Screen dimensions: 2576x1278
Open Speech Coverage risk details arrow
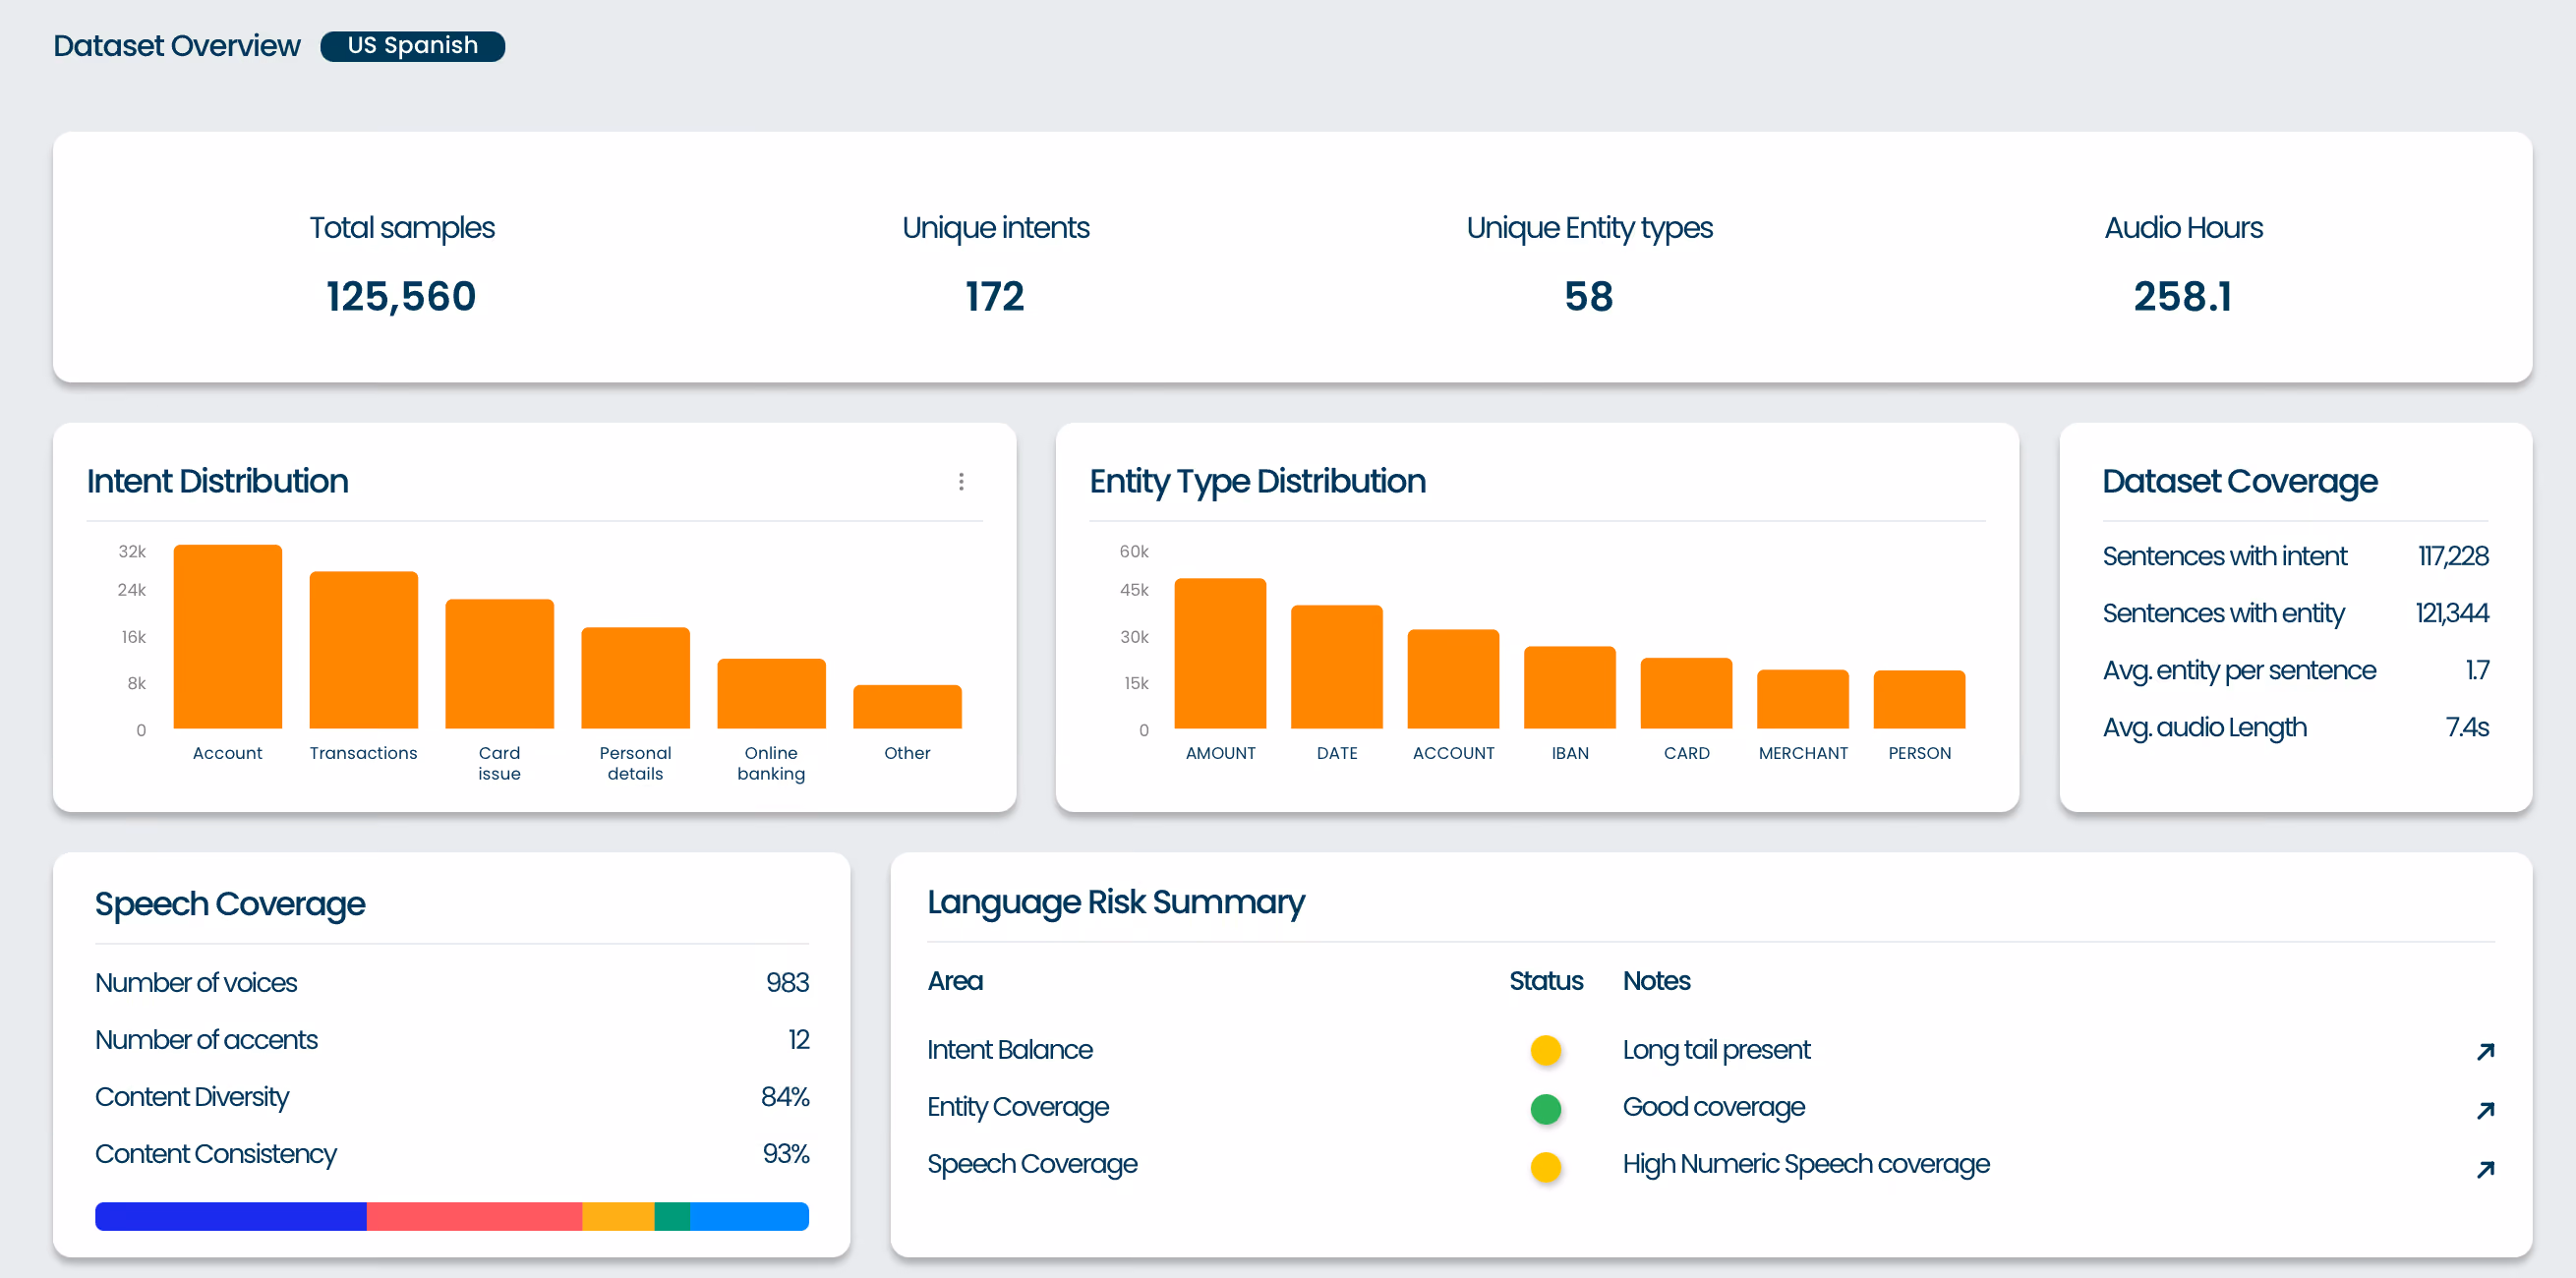tap(2485, 1169)
